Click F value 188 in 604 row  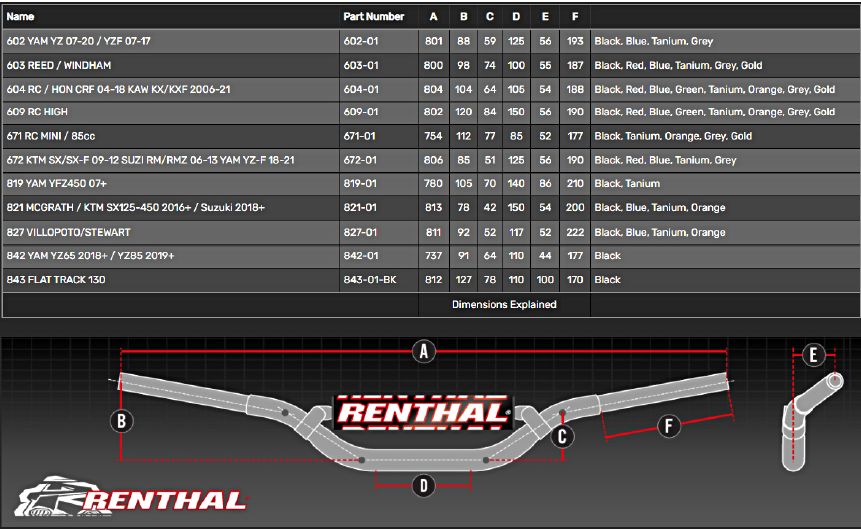tap(575, 89)
